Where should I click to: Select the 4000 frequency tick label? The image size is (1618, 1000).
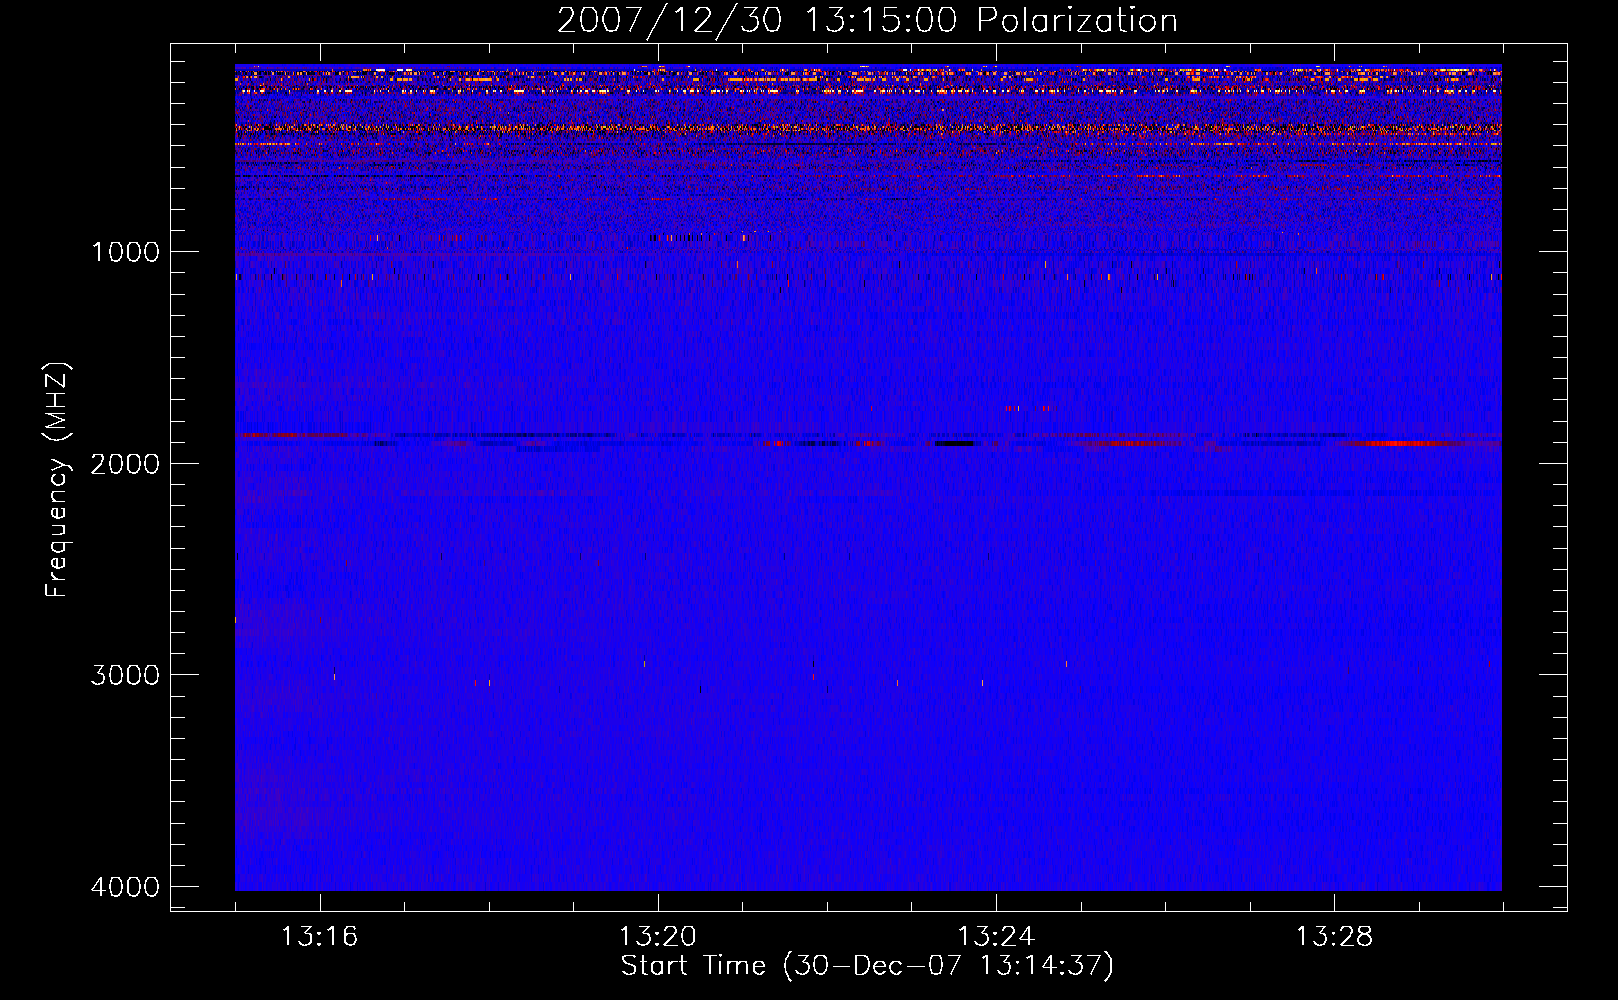point(126,887)
